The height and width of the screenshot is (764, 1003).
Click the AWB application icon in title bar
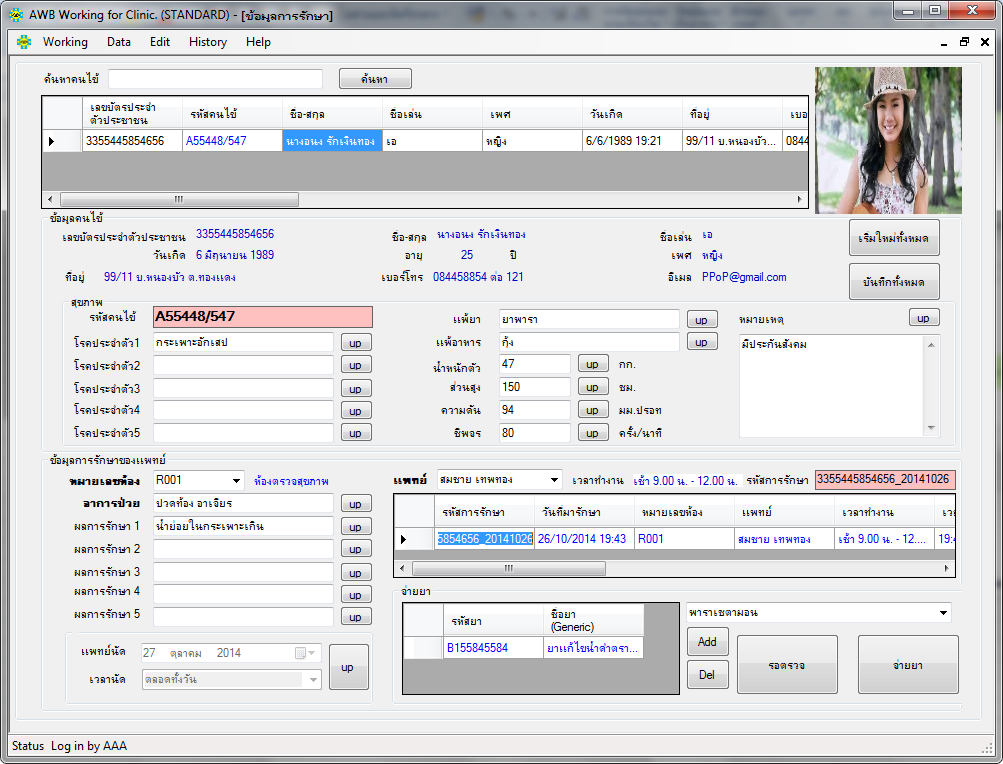tap(14, 15)
